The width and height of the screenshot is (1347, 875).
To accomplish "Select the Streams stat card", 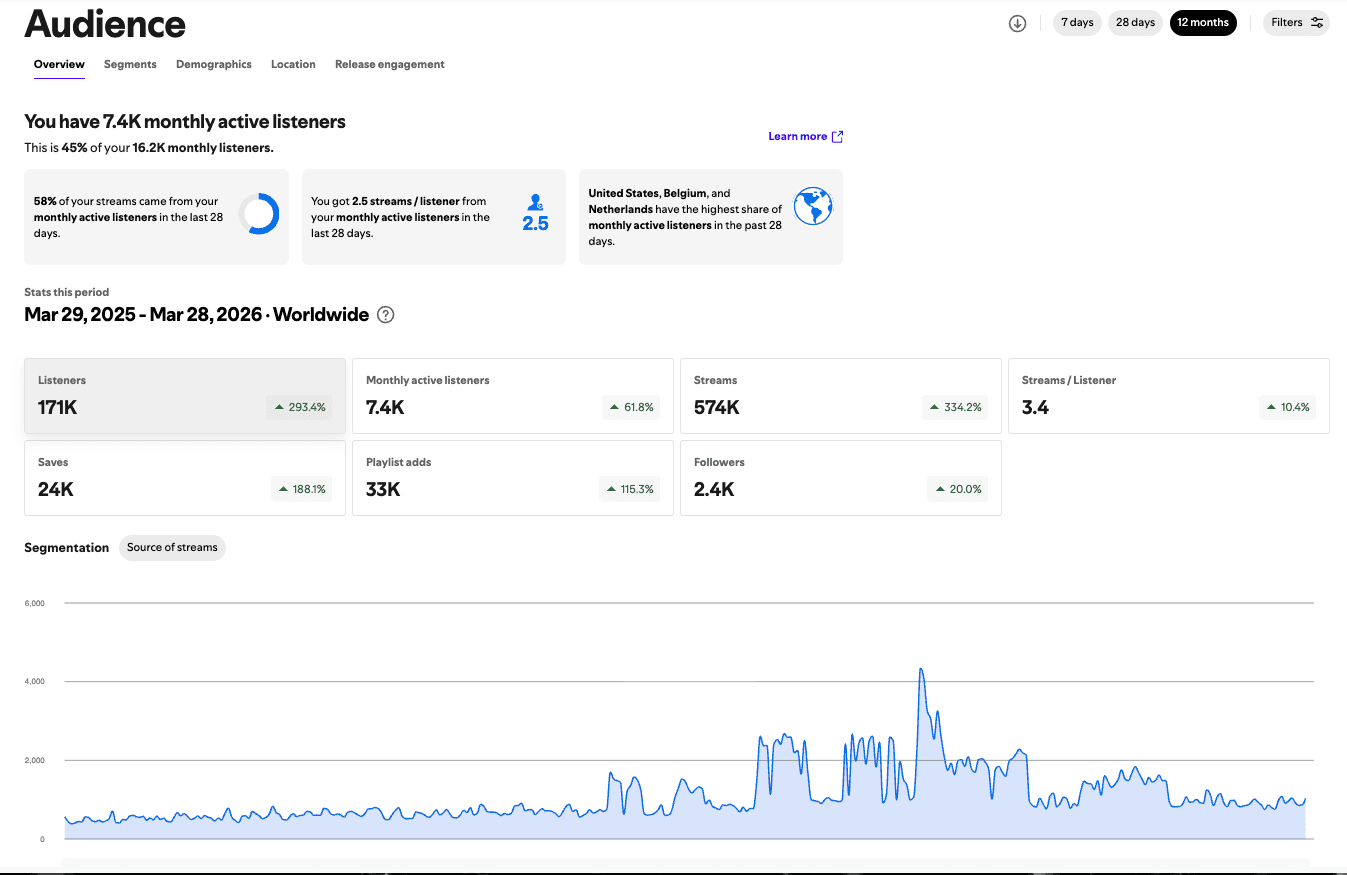I will point(841,396).
